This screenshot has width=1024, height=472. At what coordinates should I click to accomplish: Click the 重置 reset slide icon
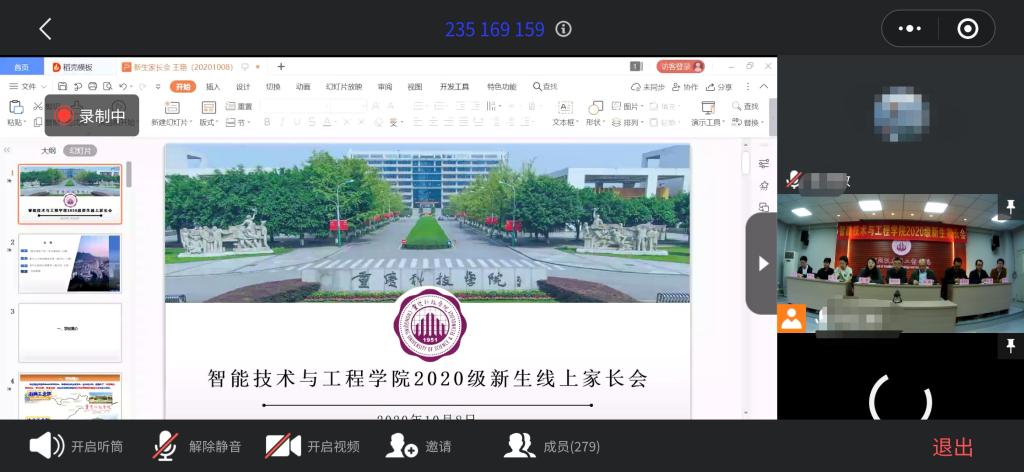(x=239, y=106)
